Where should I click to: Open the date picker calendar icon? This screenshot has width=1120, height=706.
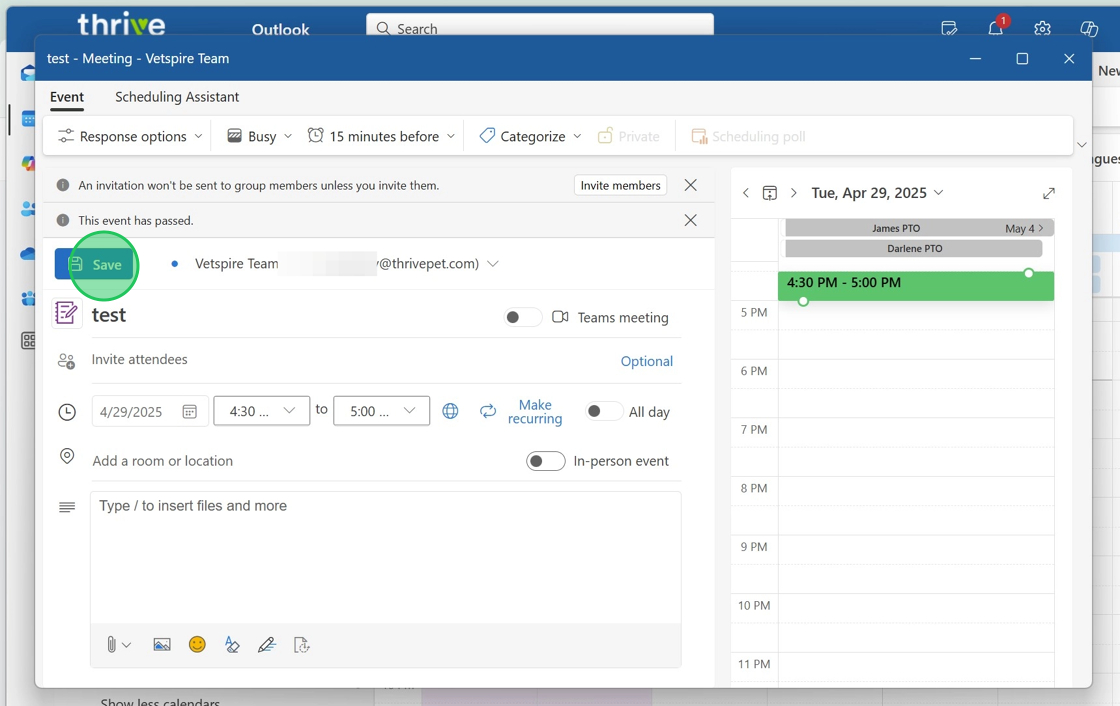190,411
